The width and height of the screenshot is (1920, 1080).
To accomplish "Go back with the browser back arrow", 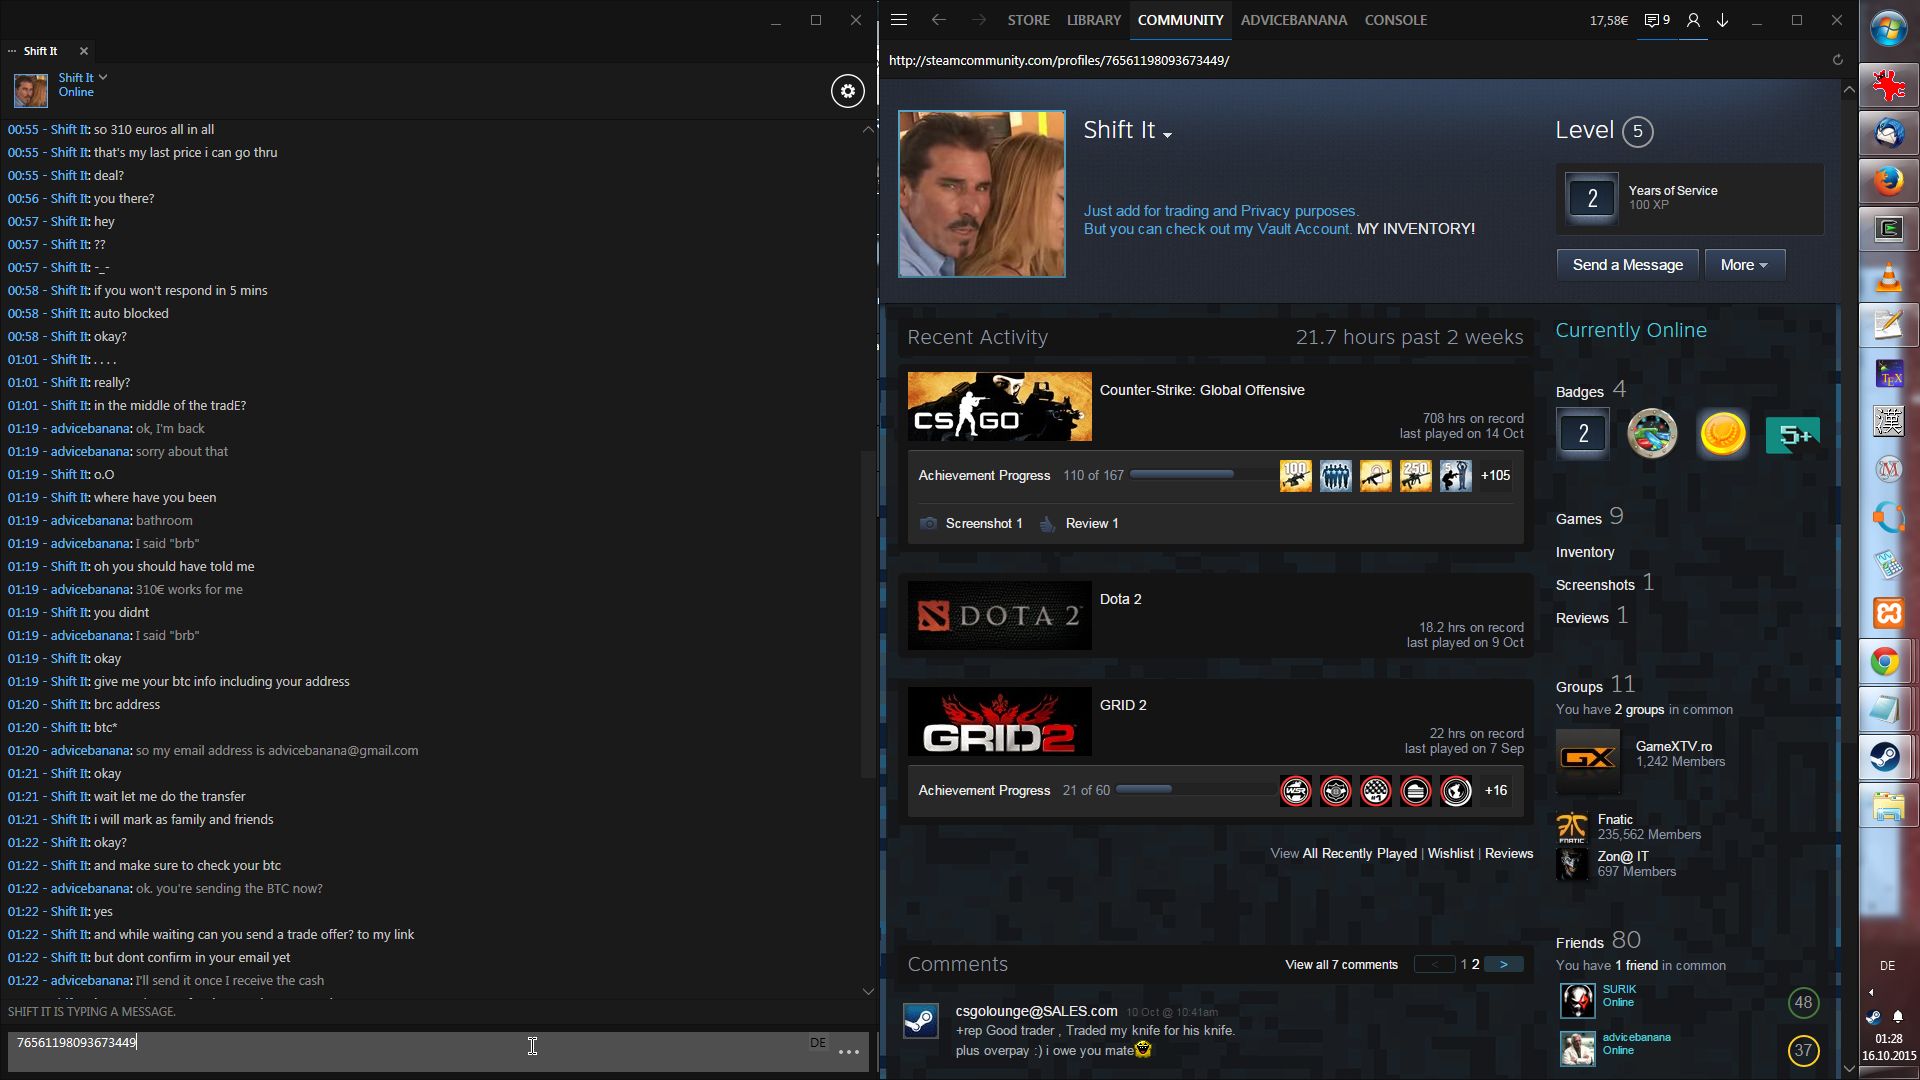I will pyautogui.click(x=938, y=20).
